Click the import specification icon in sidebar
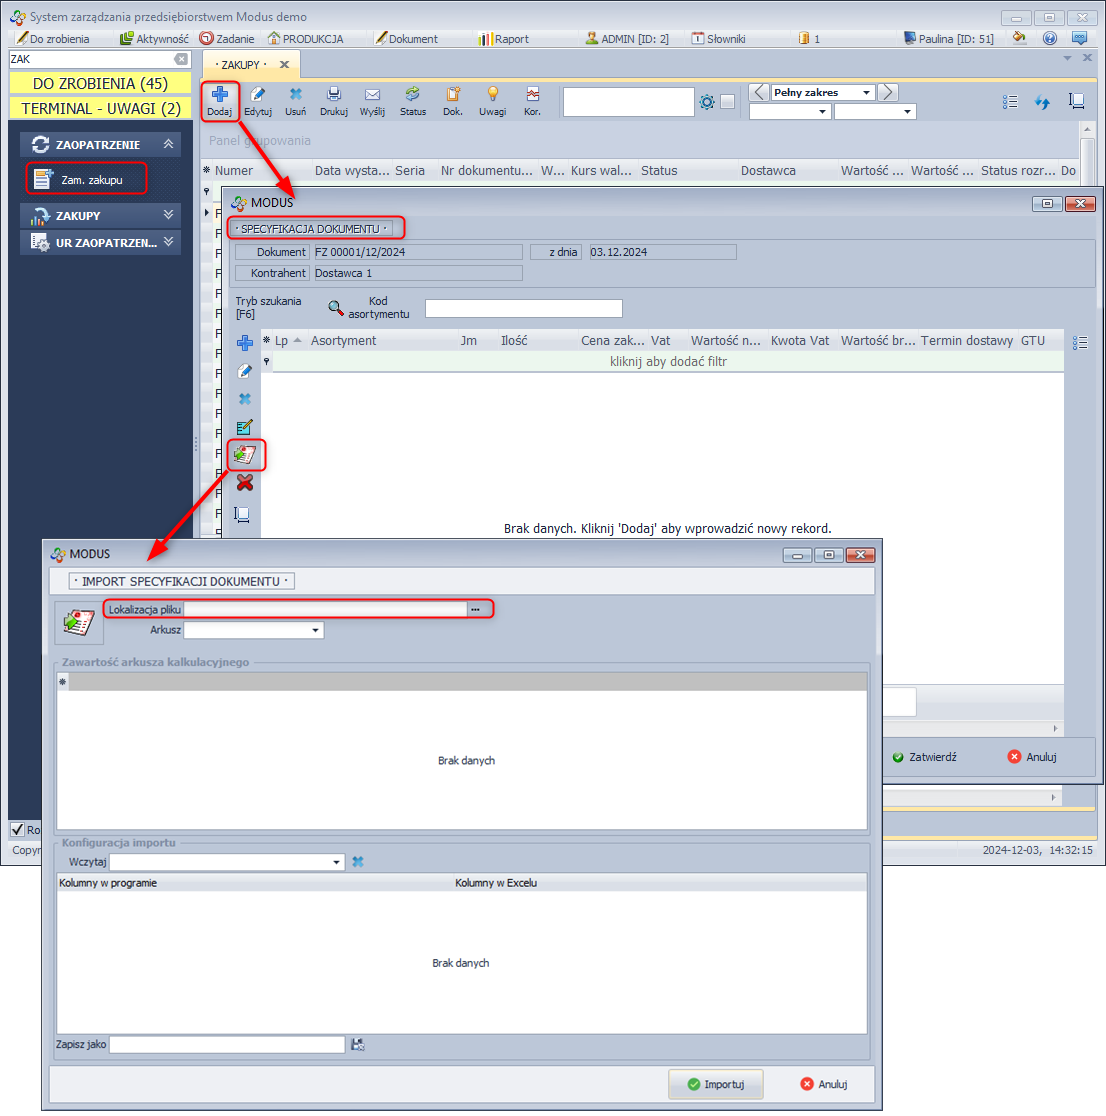The width and height of the screenshot is (1106, 1116). (245, 455)
